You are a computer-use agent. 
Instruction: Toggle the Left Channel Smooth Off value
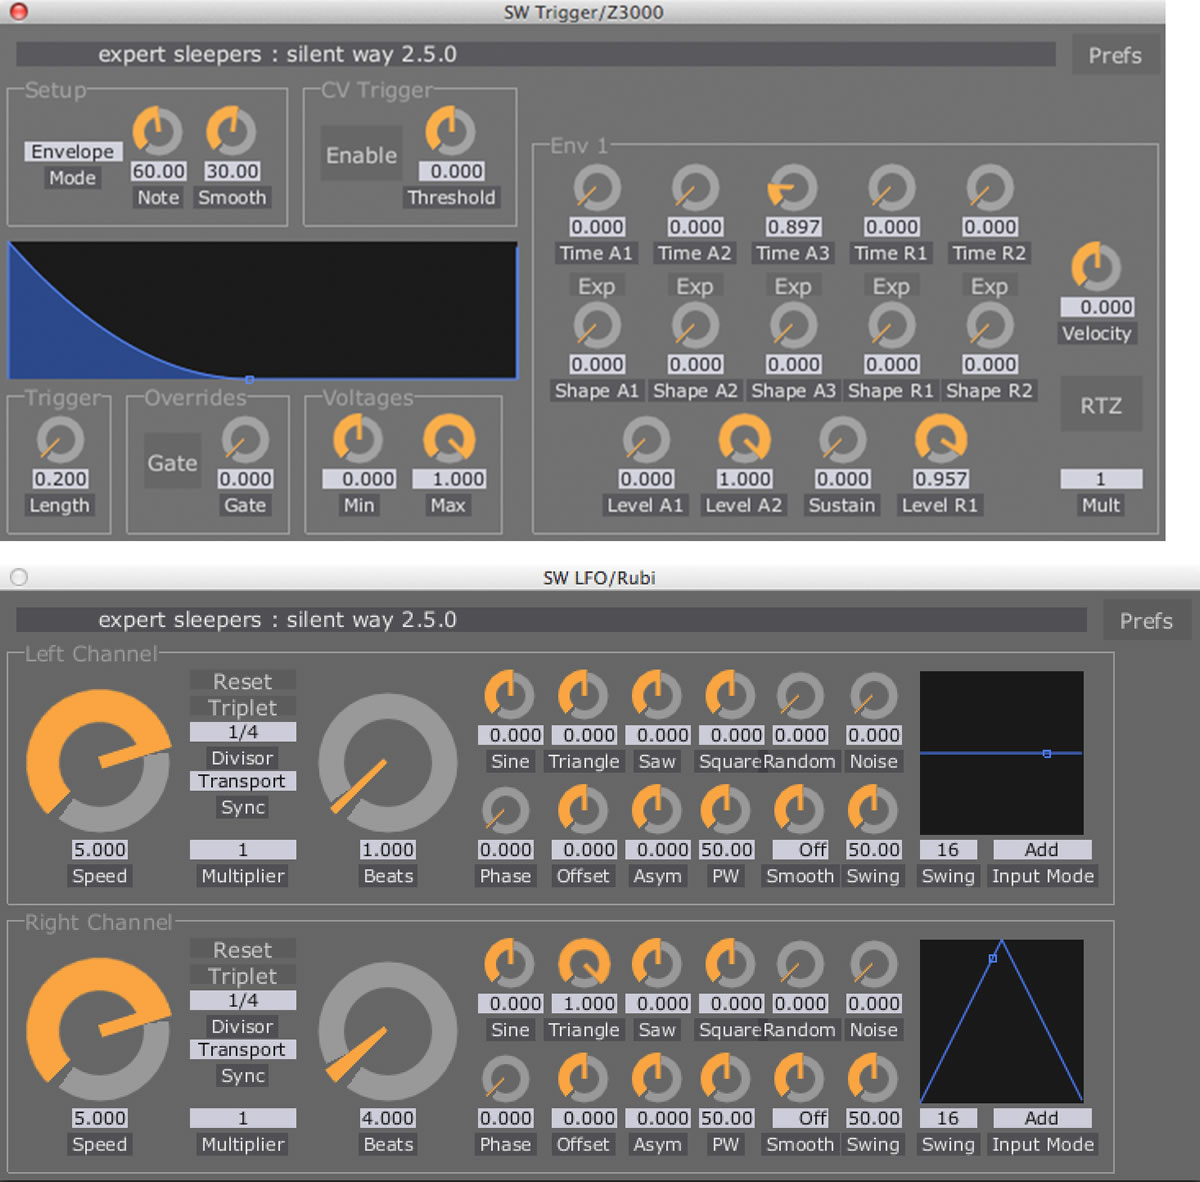pyautogui.click(x=800, y=849)
